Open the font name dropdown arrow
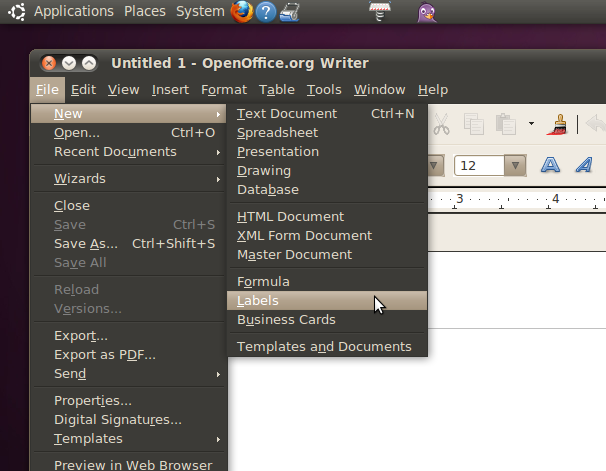Screen dimensions: 606x471 (436, 165)
